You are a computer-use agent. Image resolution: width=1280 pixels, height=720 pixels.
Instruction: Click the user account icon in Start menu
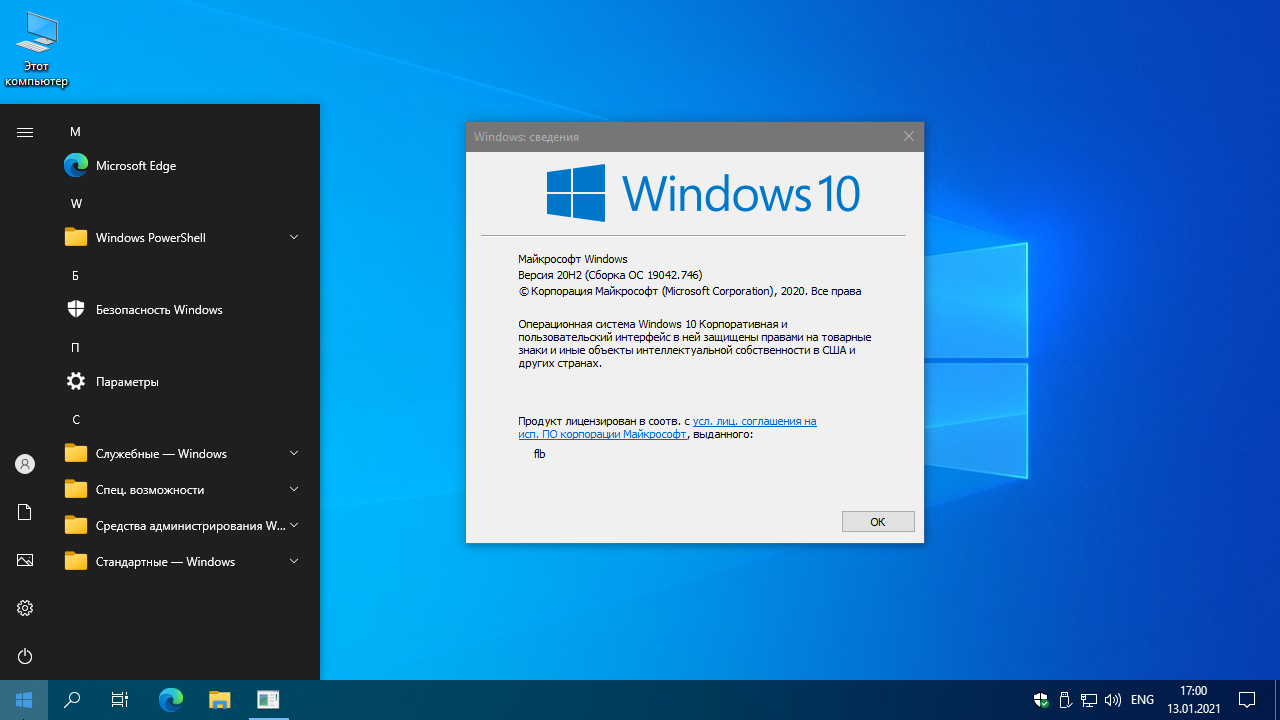[25, 464]
